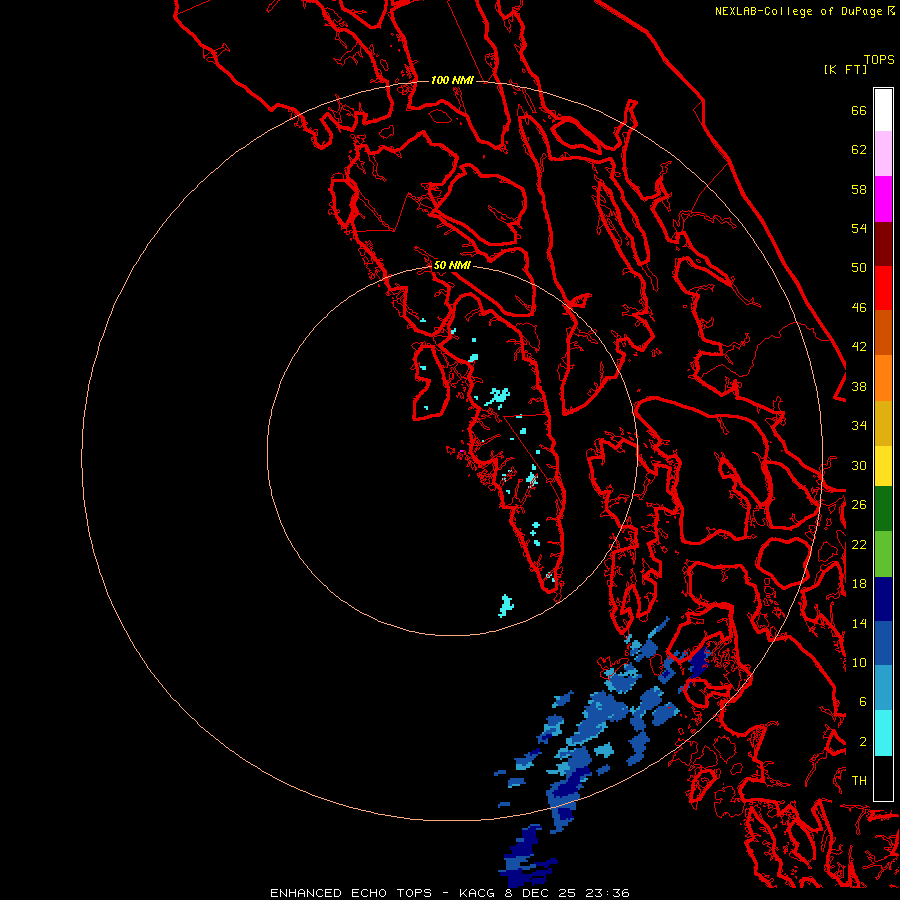Click the 34 legend value label
900x900 pixels.
tap(859, 426)
